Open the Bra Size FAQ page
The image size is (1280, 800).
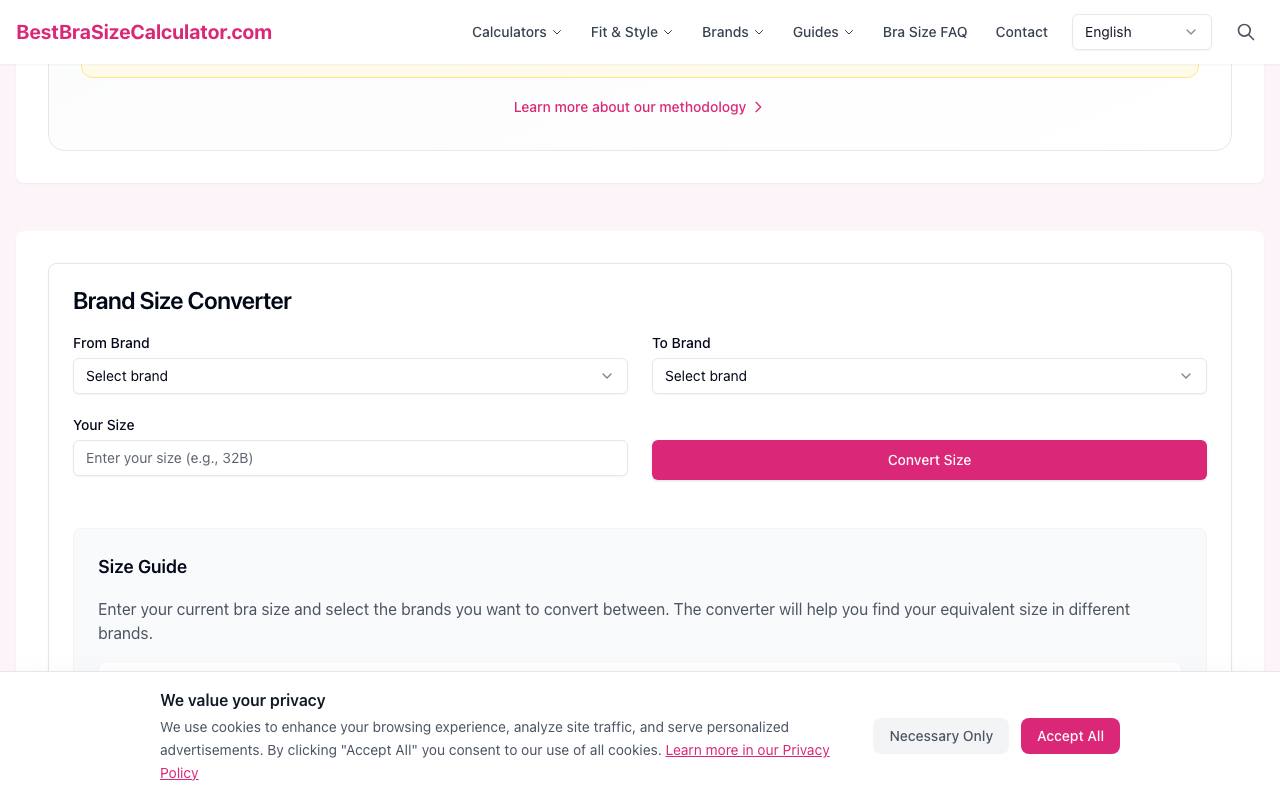[x=925, y=32]
